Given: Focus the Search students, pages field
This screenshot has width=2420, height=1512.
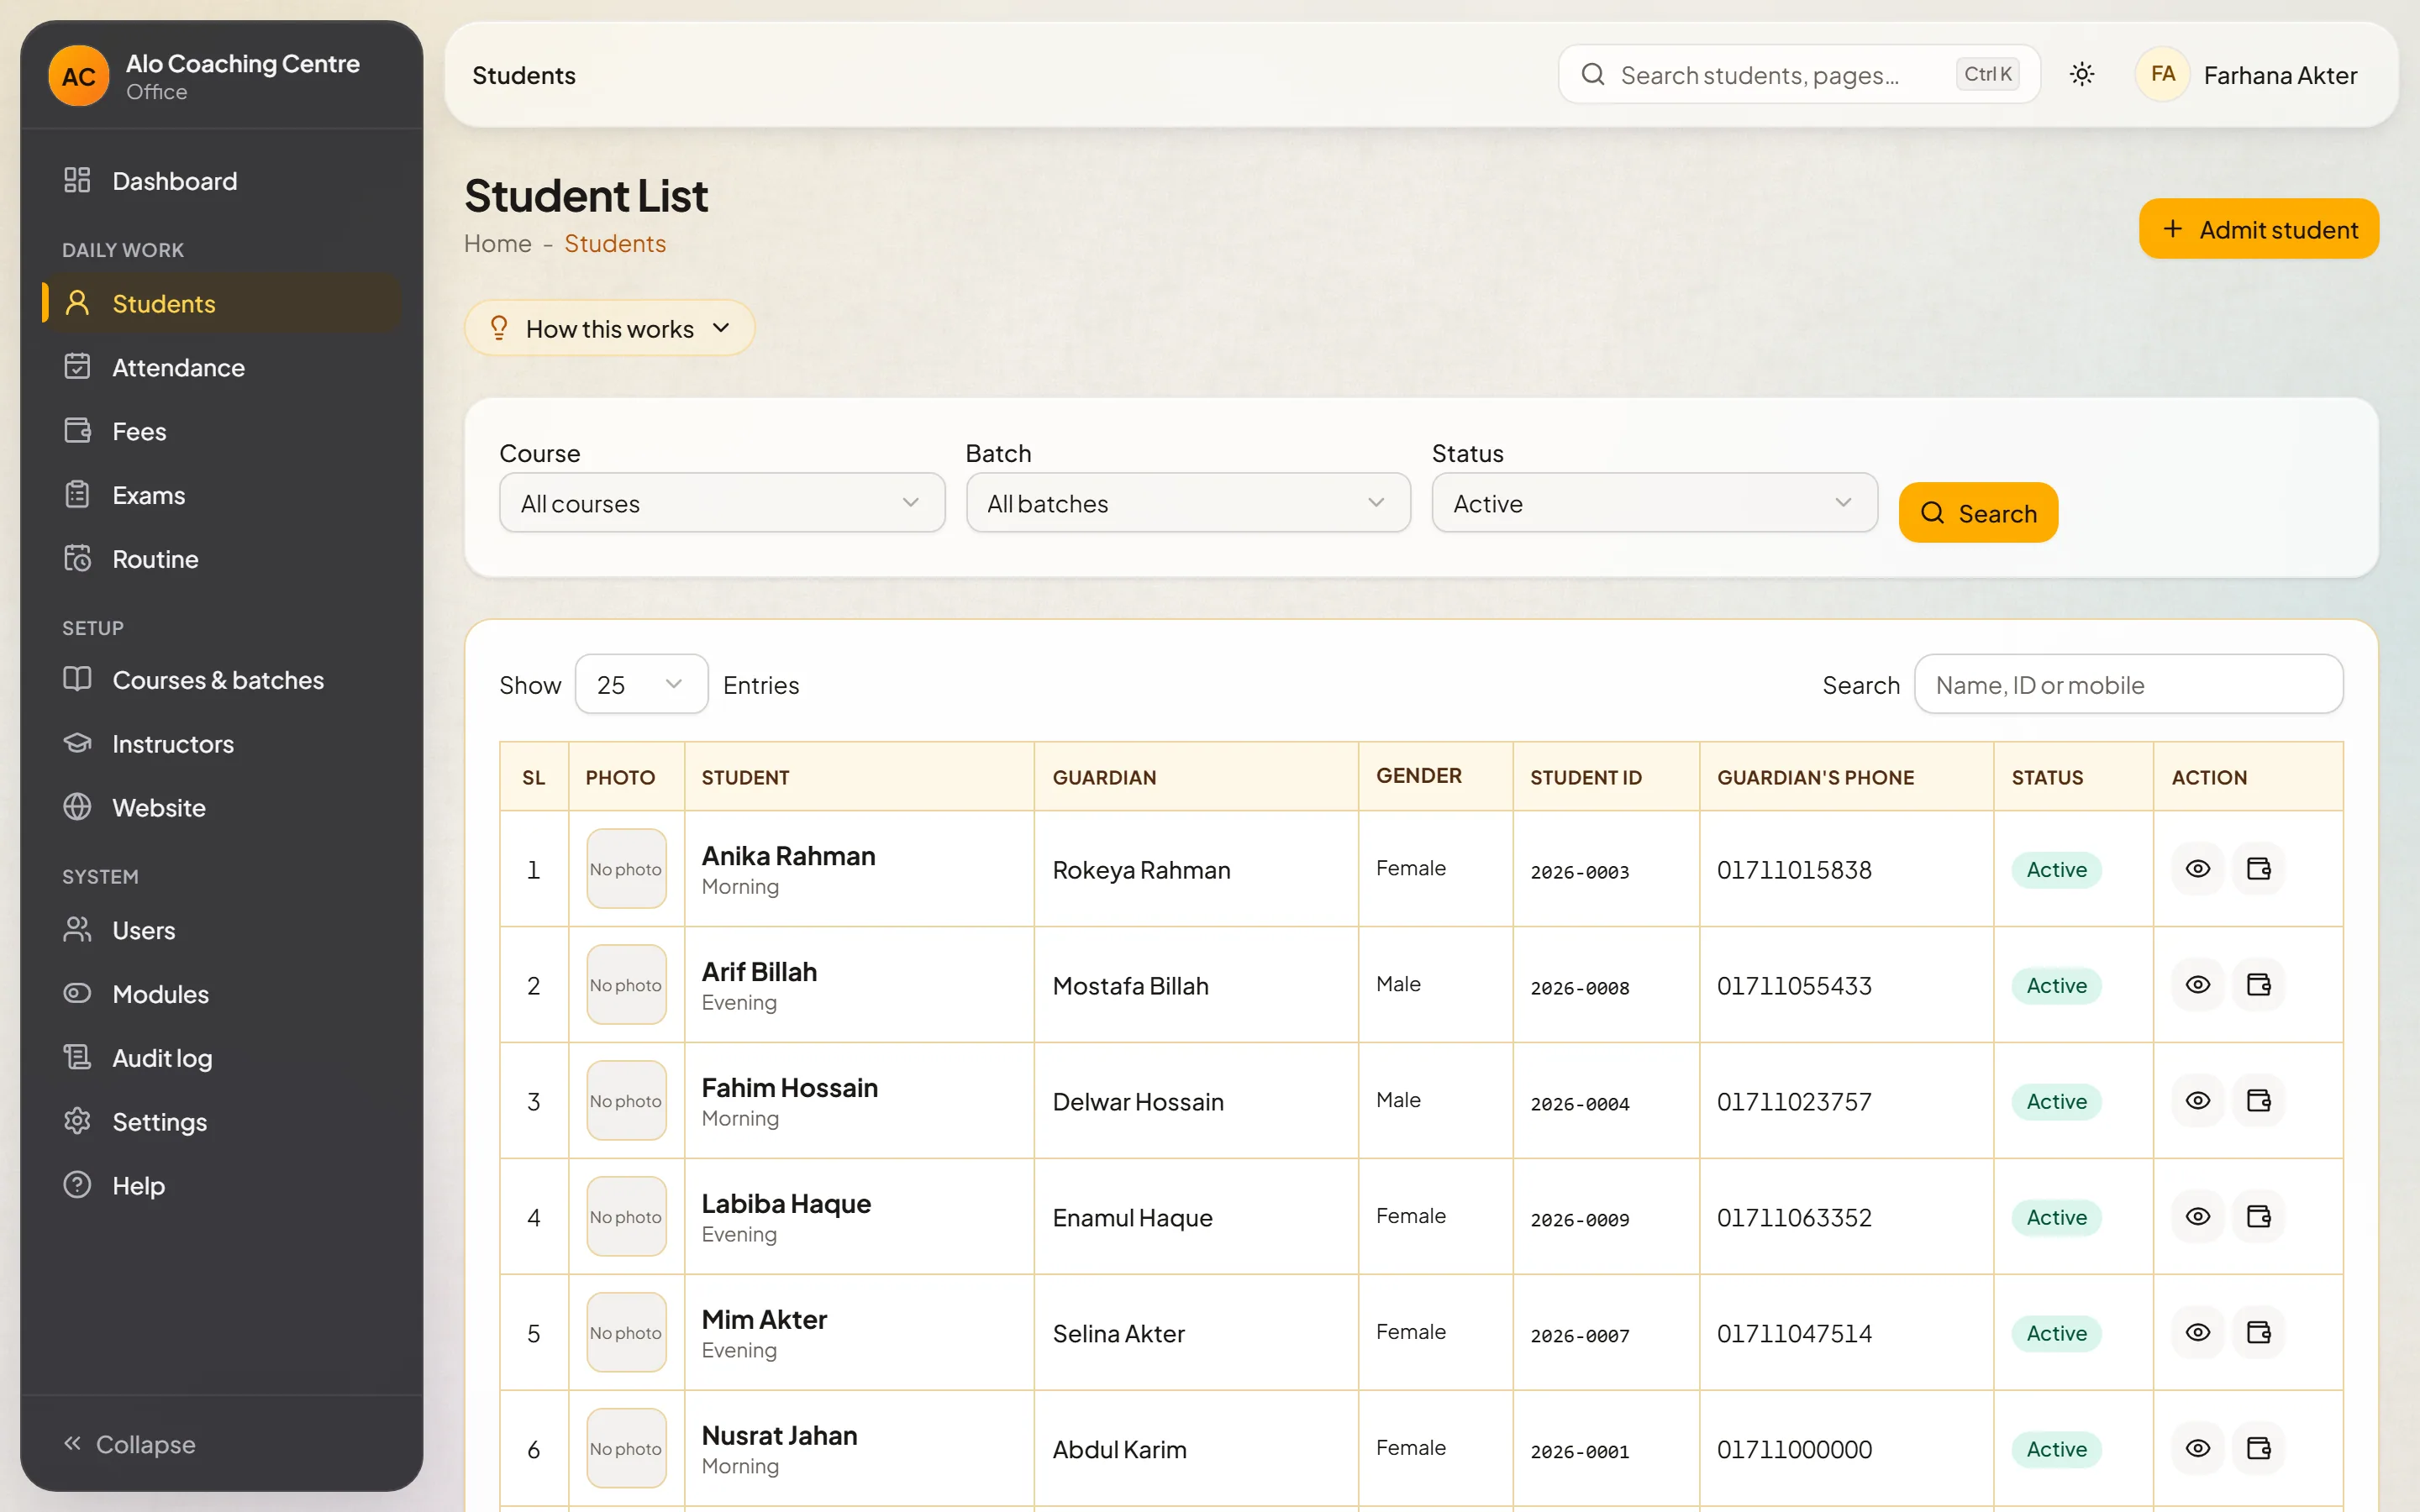Looking at the screenshot, I should point(1798,75).
